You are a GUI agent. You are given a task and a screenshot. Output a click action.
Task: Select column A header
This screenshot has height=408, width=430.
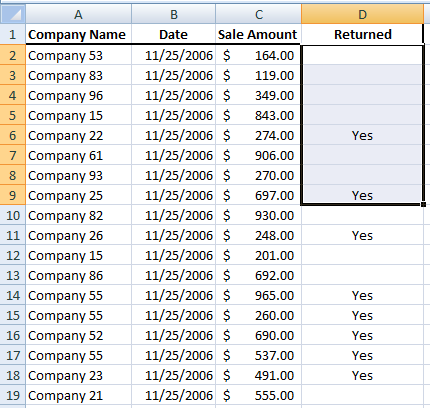pos(78,14)
